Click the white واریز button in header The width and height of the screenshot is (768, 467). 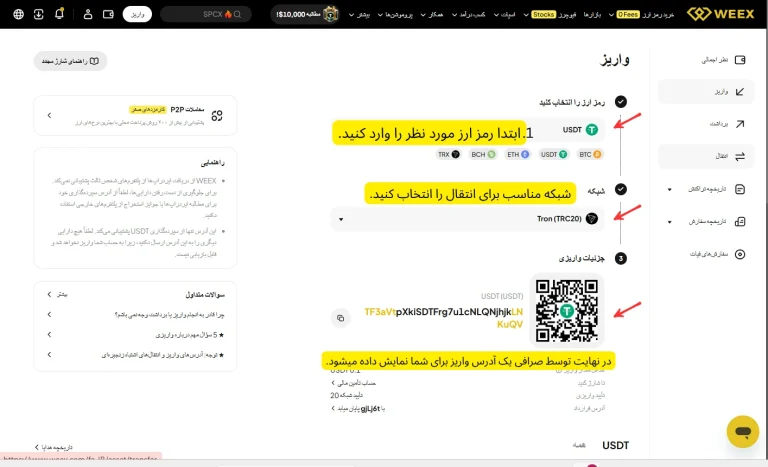(x=137, y=14)
